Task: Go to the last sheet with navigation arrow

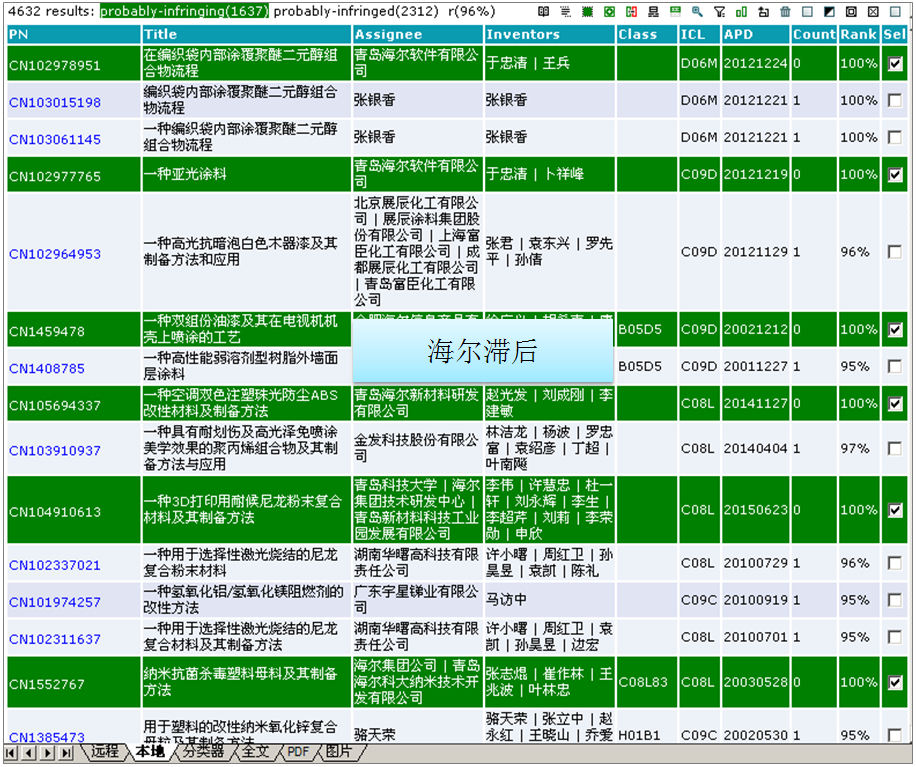Action: click(x=67, y=752)
